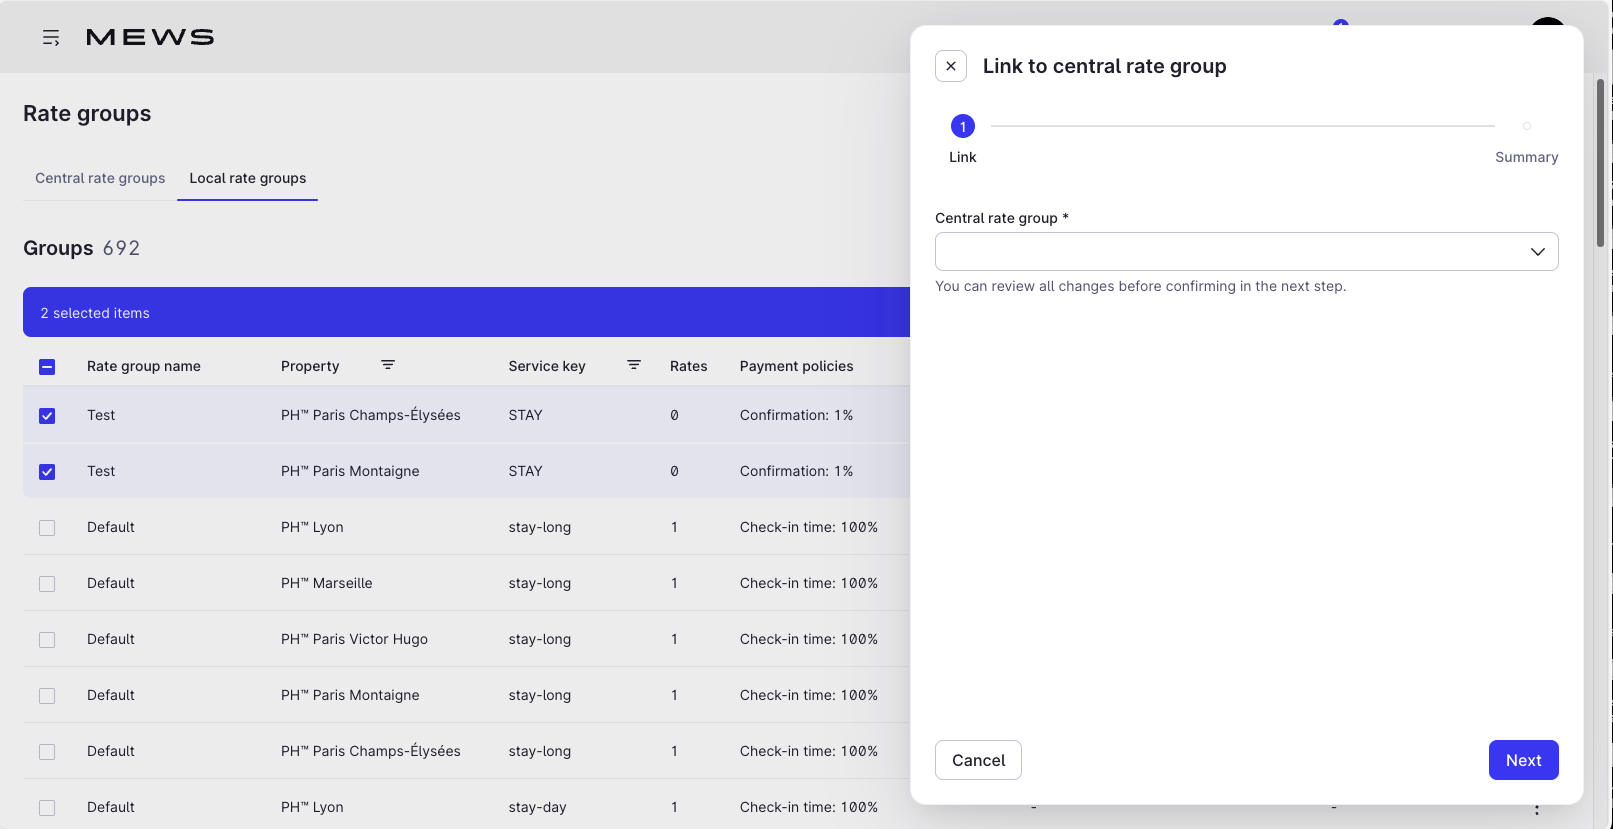Click Groups 692 count heading
Screen dimensions: 1613x829
point(82,248)
